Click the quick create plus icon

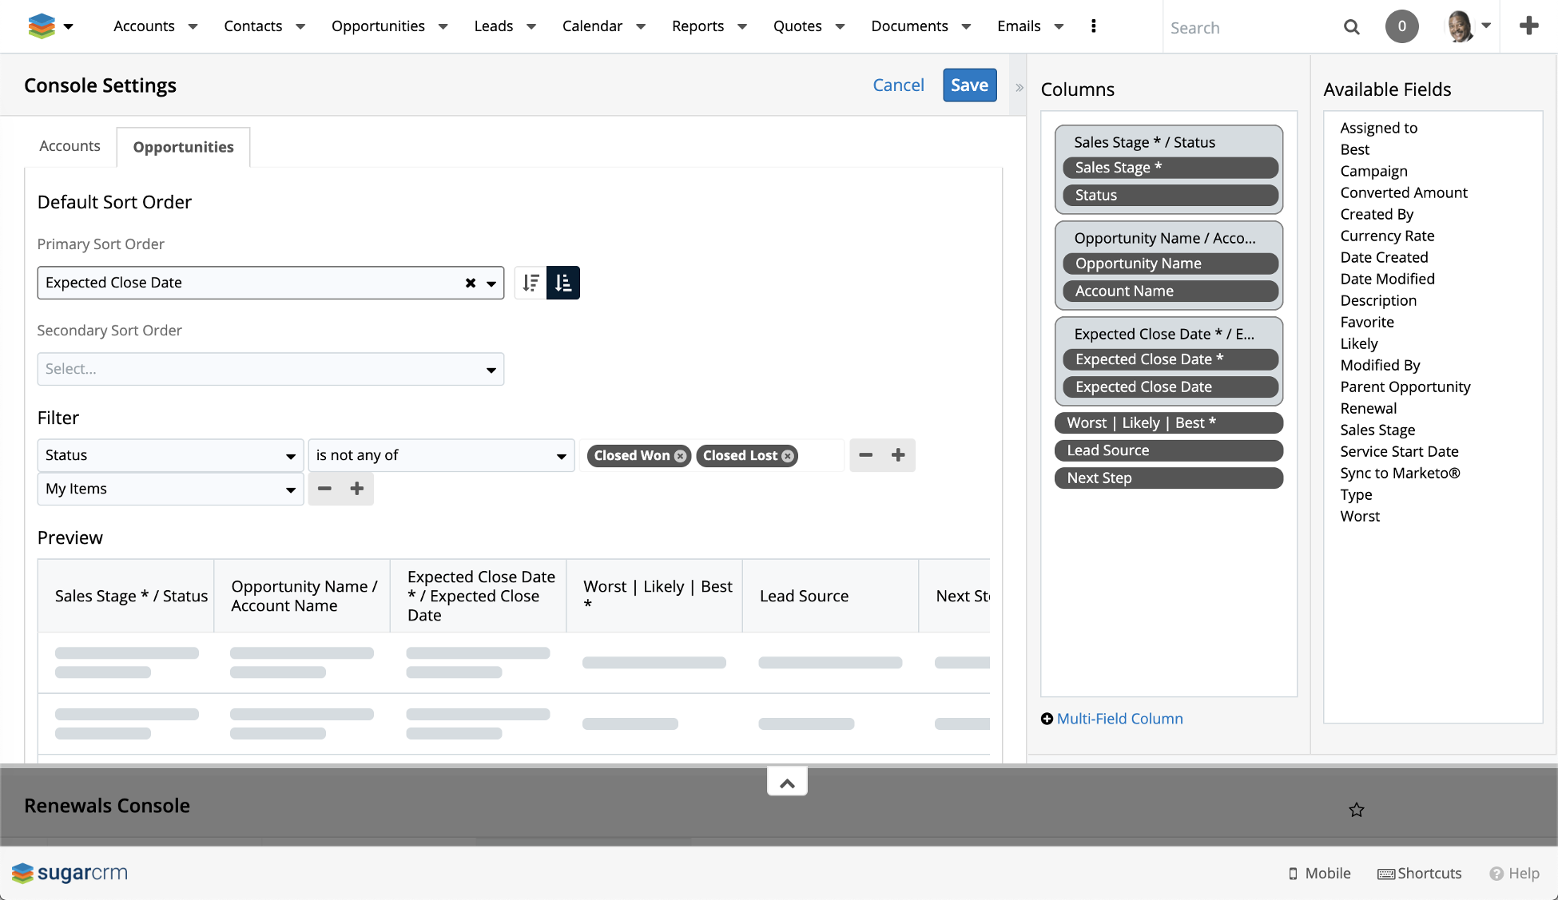(x=1528, y=26)
